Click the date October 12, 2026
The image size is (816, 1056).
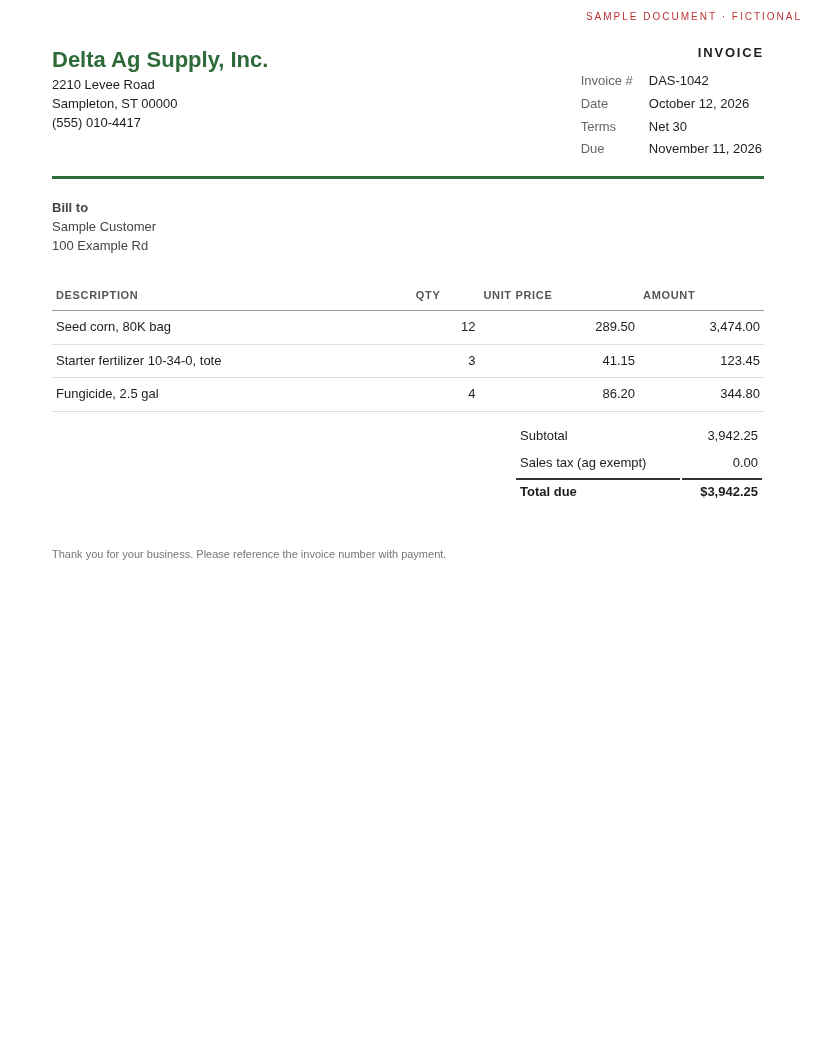point(698,104)
